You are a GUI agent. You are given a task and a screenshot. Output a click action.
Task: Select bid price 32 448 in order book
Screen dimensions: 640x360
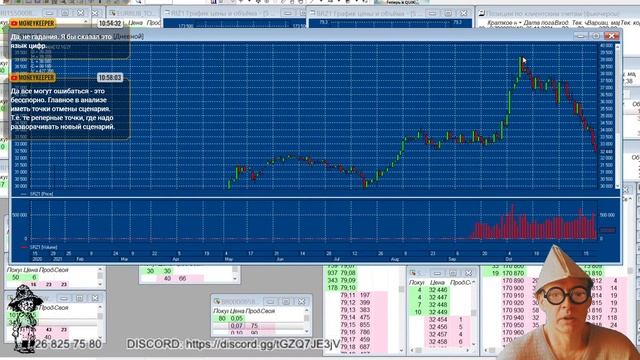438,304
